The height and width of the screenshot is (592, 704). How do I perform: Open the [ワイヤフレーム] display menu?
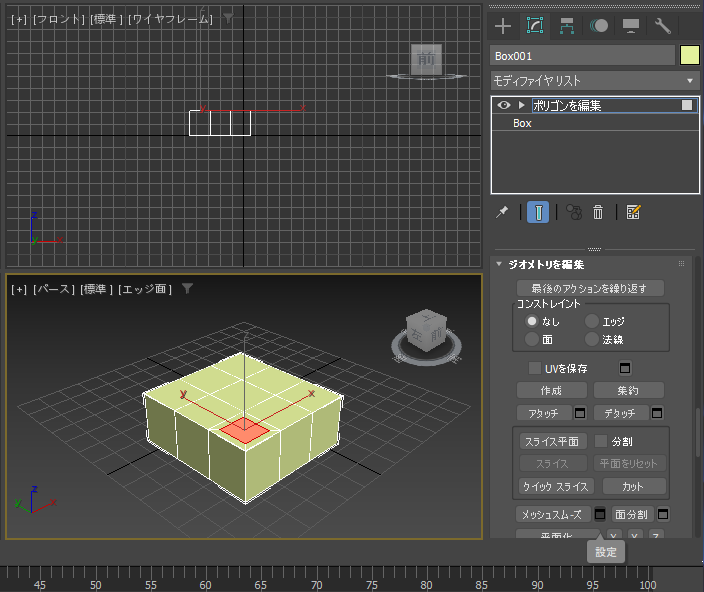point(170,19)
